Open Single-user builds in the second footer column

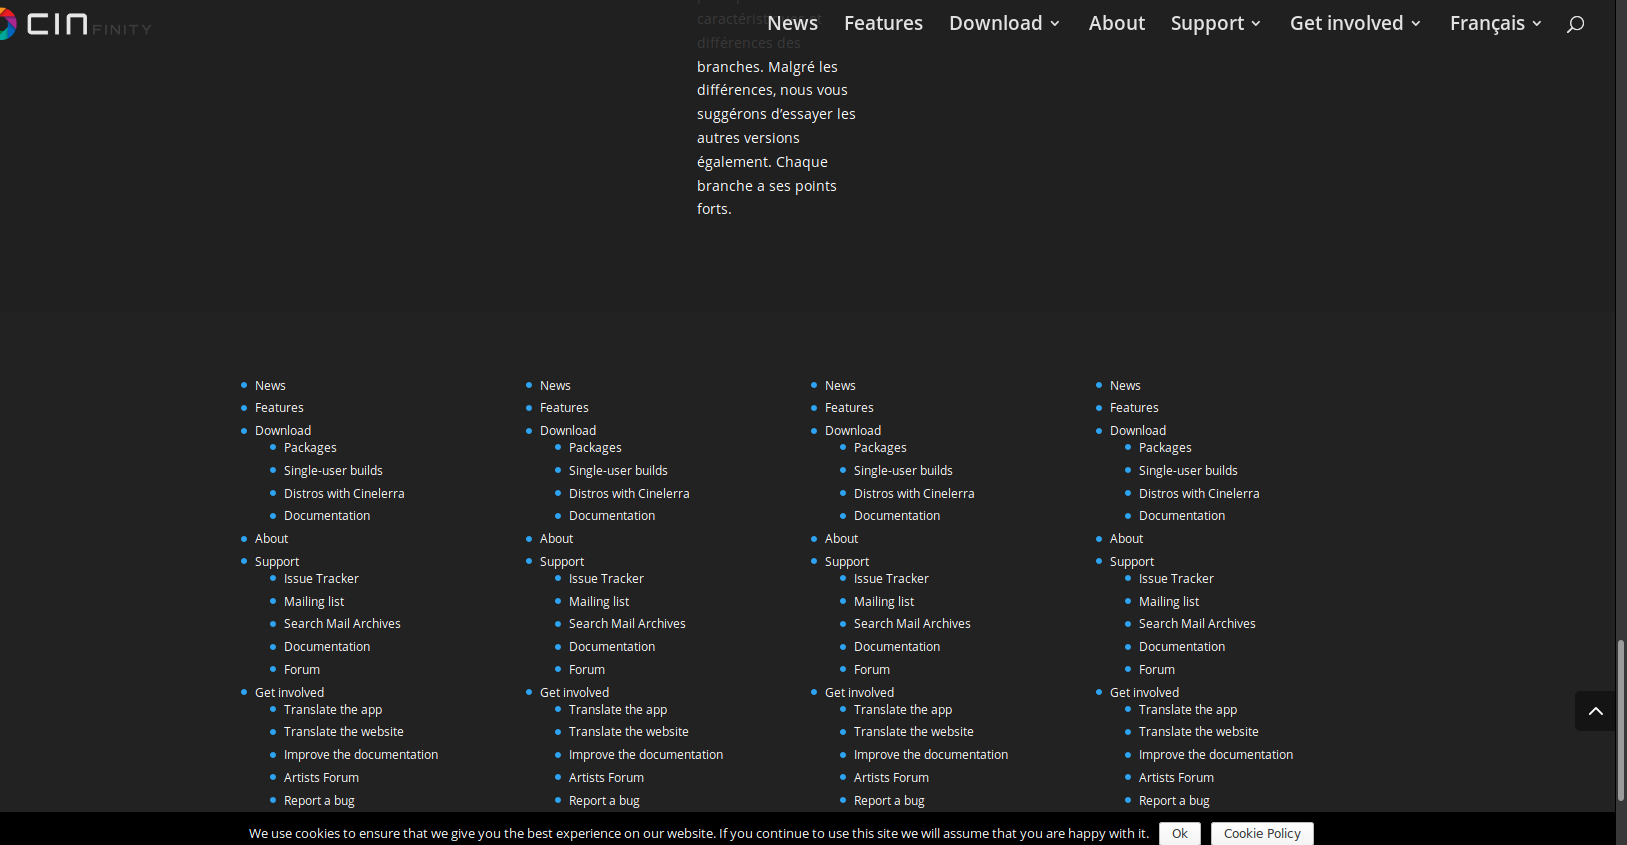[x=618, y=471]
